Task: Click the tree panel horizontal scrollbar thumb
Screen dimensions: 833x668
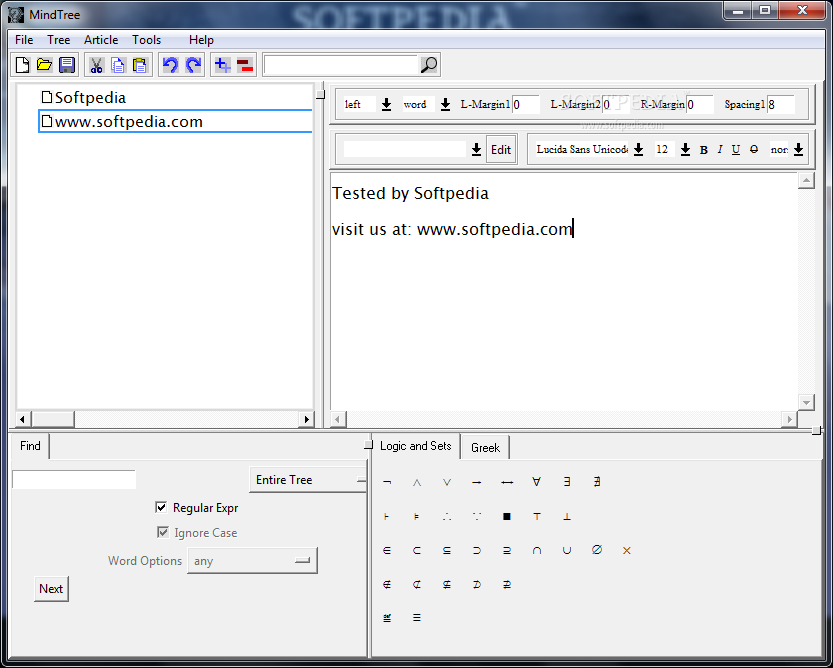Action: 53,419
